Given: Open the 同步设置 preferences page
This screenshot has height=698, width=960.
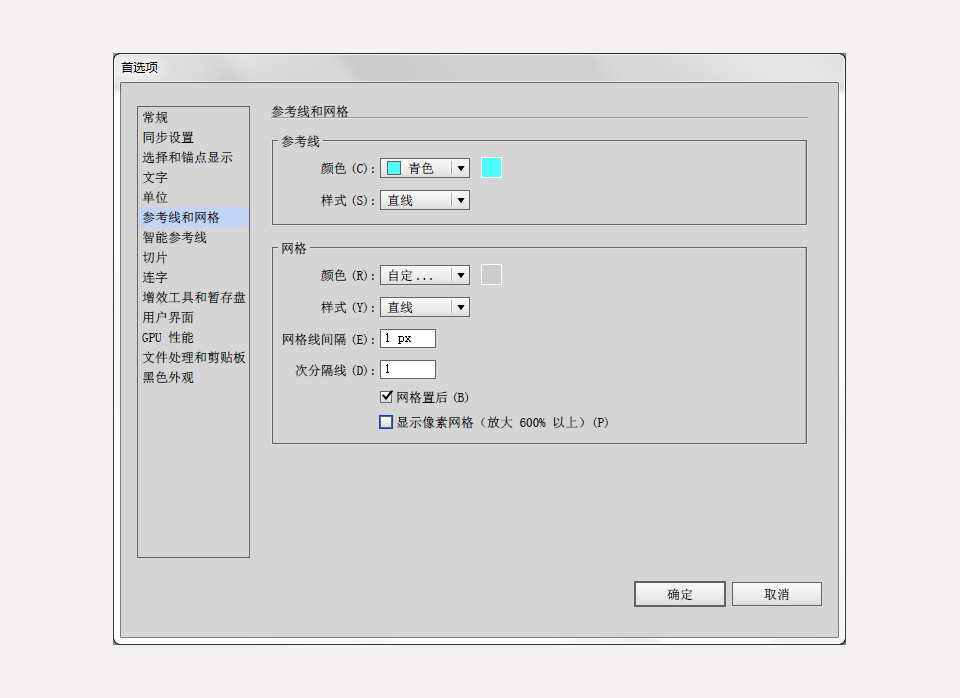Looking at the screenshot, I should point(168,137).
